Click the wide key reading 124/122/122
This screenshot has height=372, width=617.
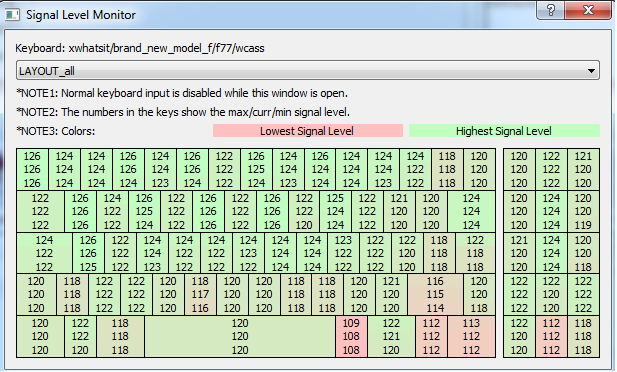coord(44,253)
